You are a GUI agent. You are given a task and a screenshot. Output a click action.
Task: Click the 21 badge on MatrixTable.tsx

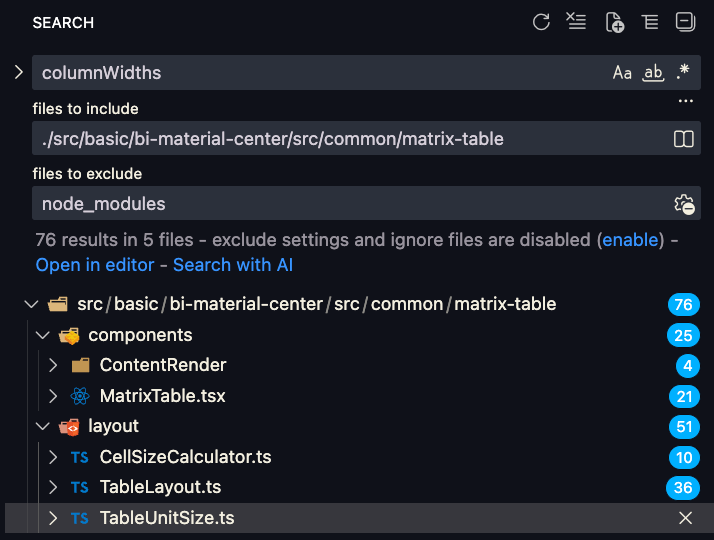tap(684, 397)
